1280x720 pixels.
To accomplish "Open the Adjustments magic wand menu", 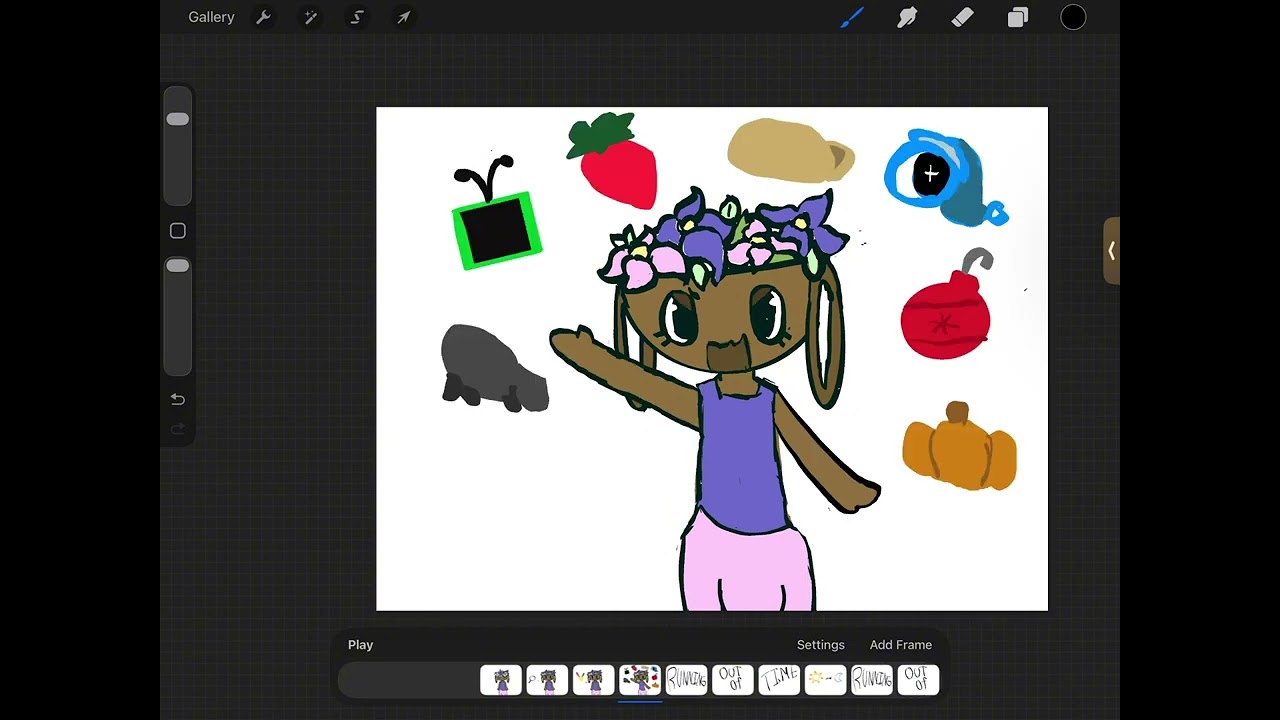I will click(311, 17).
